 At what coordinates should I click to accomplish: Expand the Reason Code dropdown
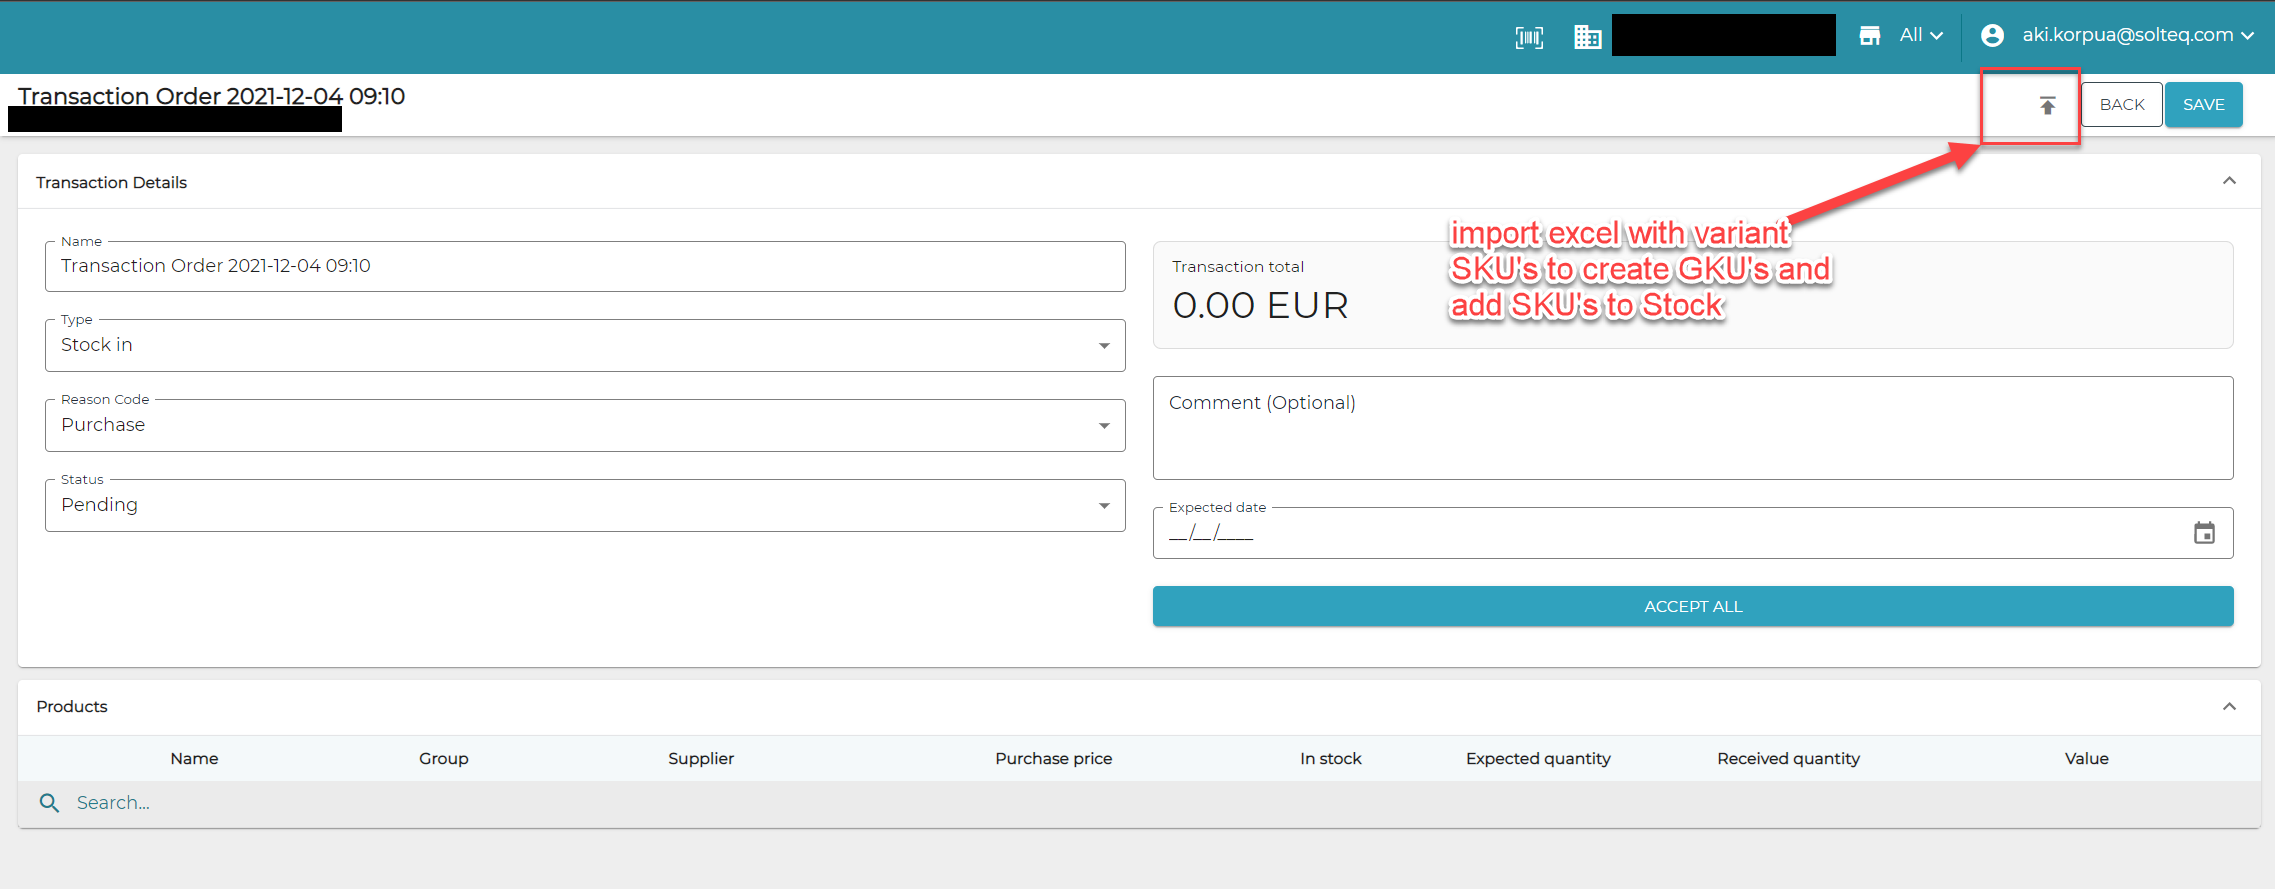(584, 426)
